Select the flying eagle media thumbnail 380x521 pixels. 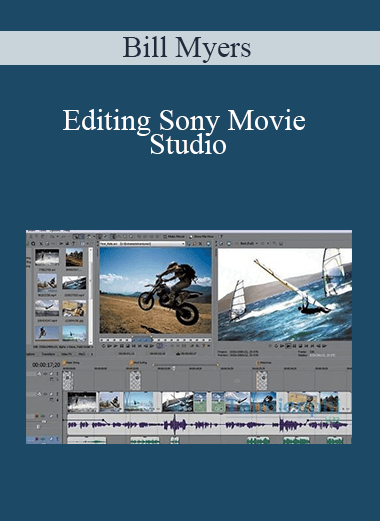[x=47, y=308]
